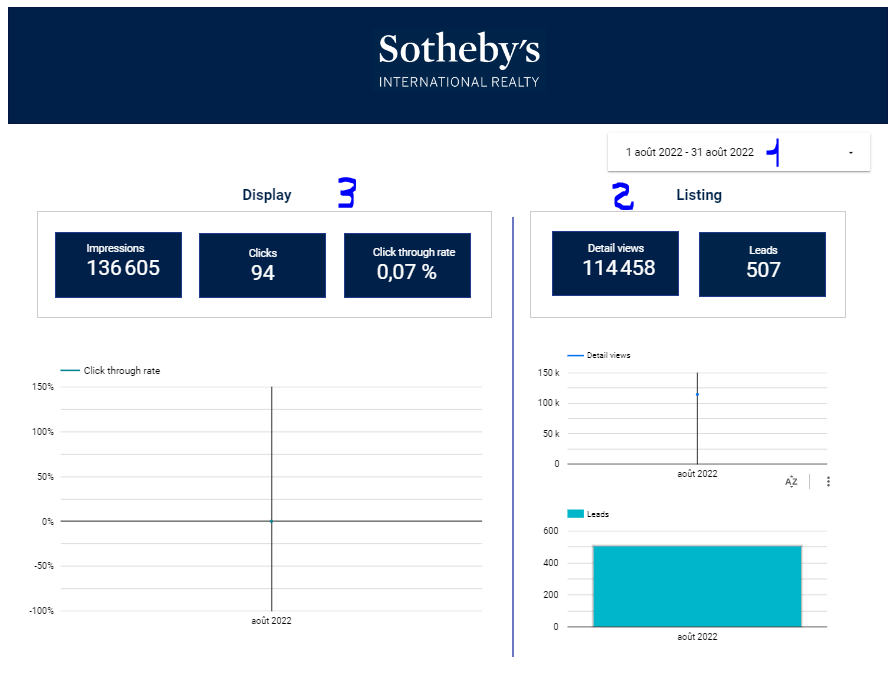Click août 2022 axis label under Click through rate chart
The image size is (892, 676).
point(271,621)
